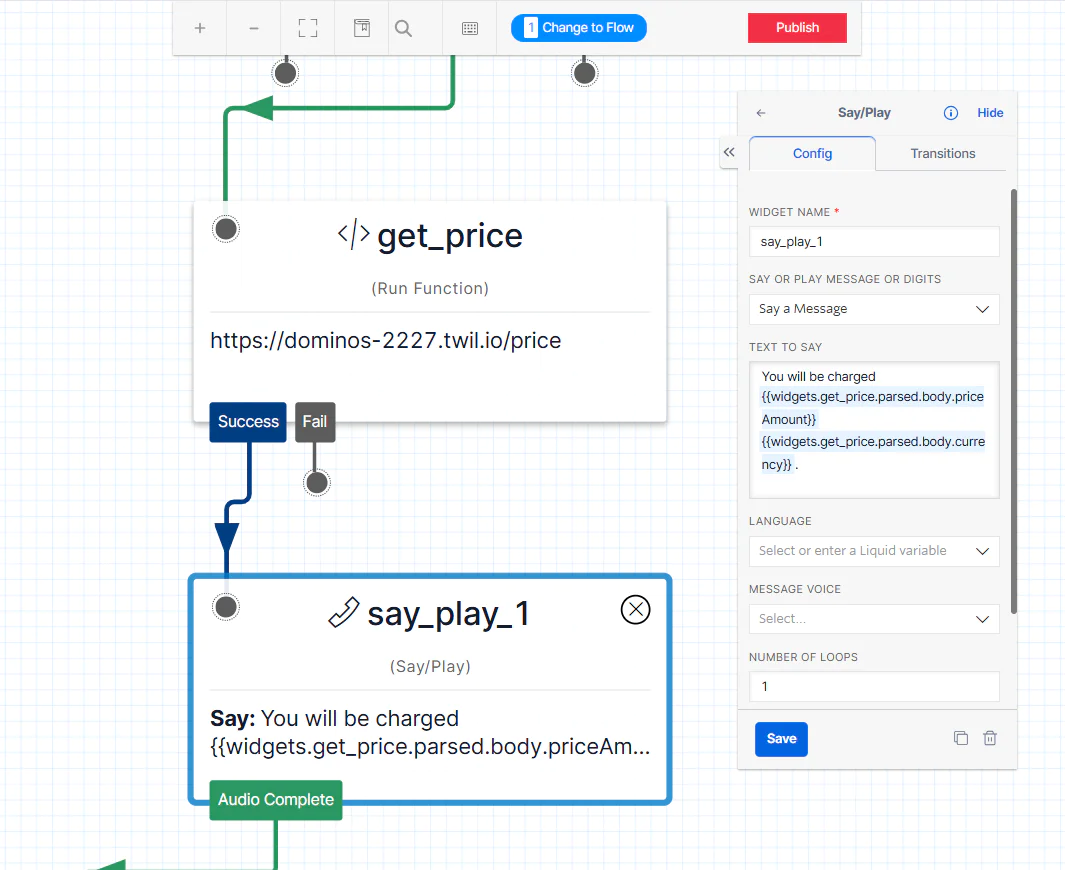Screen dimensions: 1065x870
Task: Click the say_play_1 phone icon
Action: point(343,612)
